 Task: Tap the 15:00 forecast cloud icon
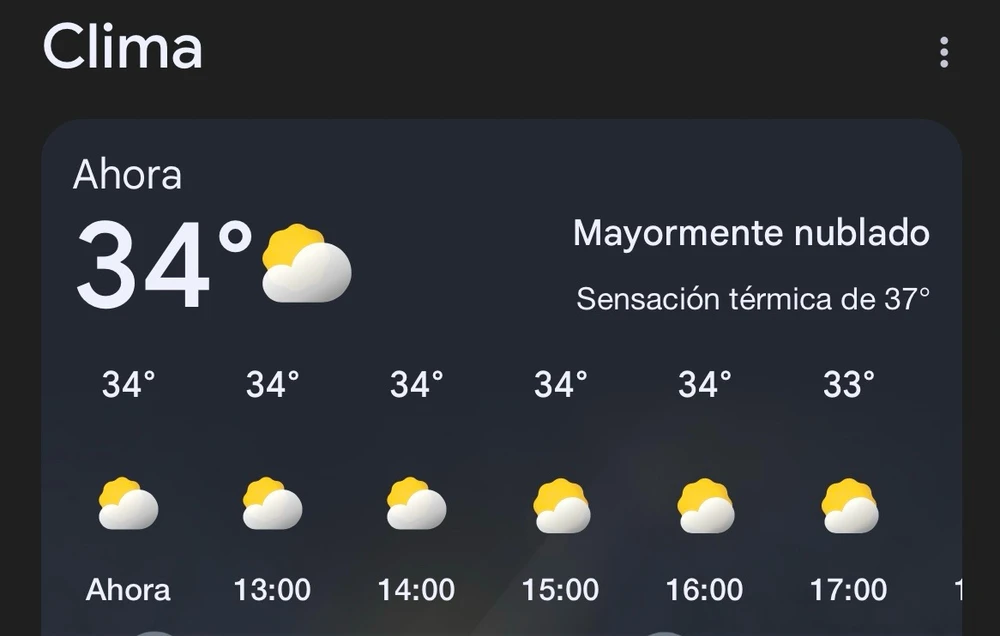coord(561,506)
